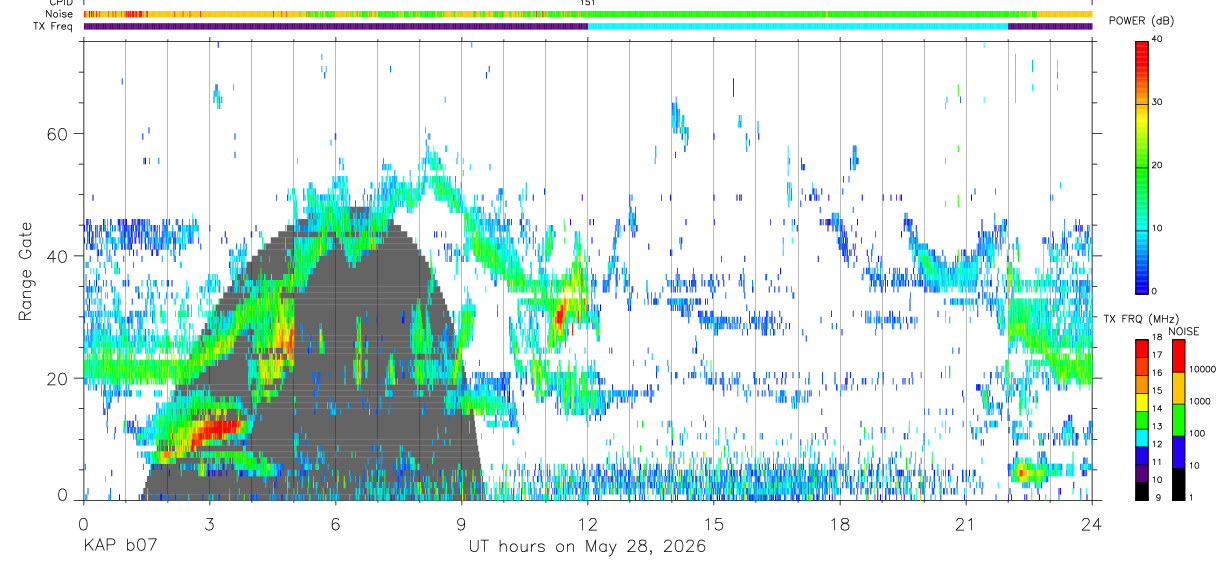Click the TX FRQ (MHz) color legend bar
Image resolution: width=1228 pixels, height=567 pixels.
pos(1142,420)
